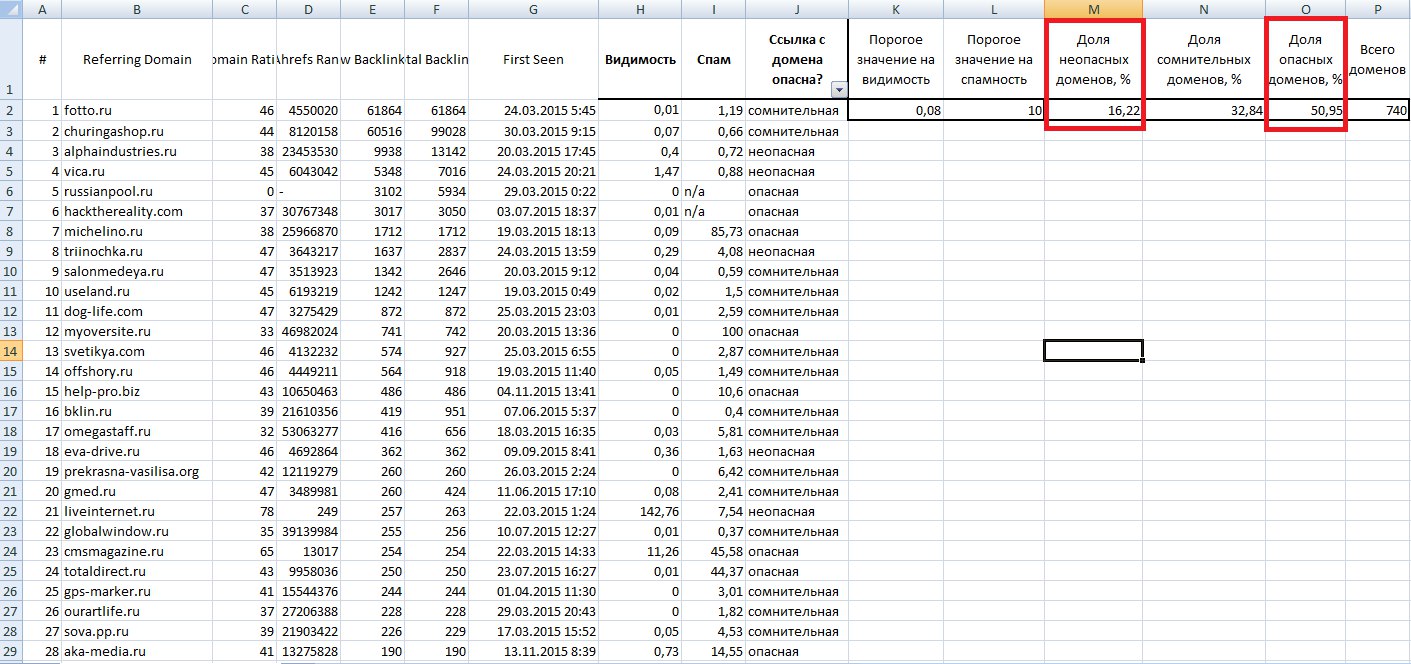This screenshot has height=664, width=1411.
Task: Click the date 24.03.2015 5:45
Action: [533, 111]
